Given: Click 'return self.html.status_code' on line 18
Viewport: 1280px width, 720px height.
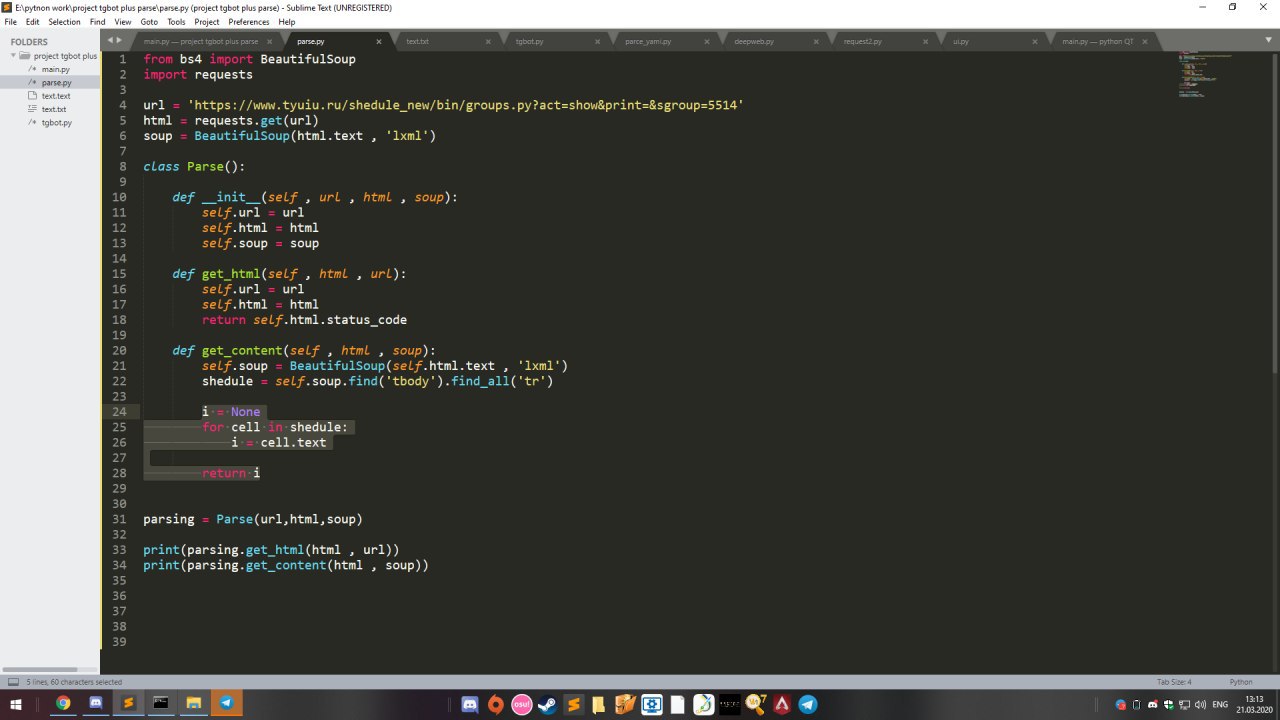Looking at the screenshot, I should pyautogui.click(x=304, y=320).
